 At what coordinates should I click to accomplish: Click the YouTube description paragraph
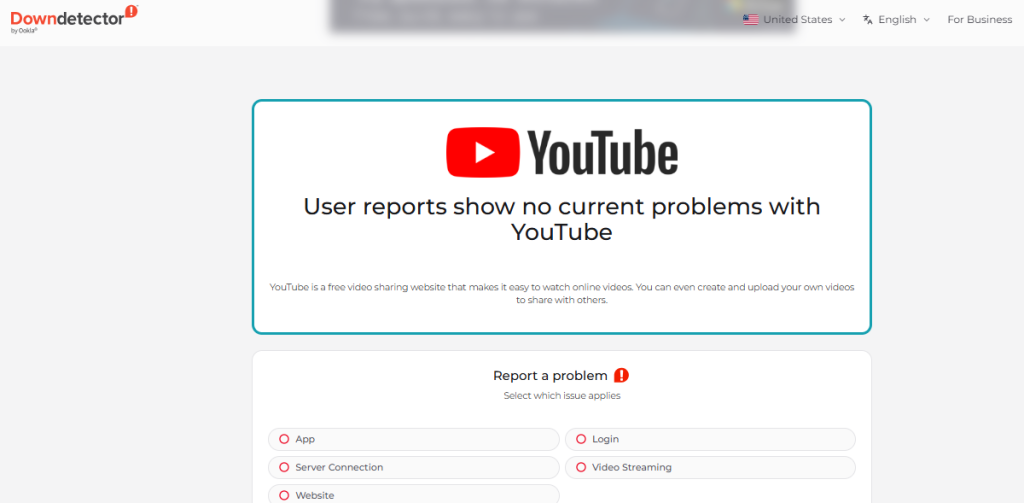coord(562,294)
